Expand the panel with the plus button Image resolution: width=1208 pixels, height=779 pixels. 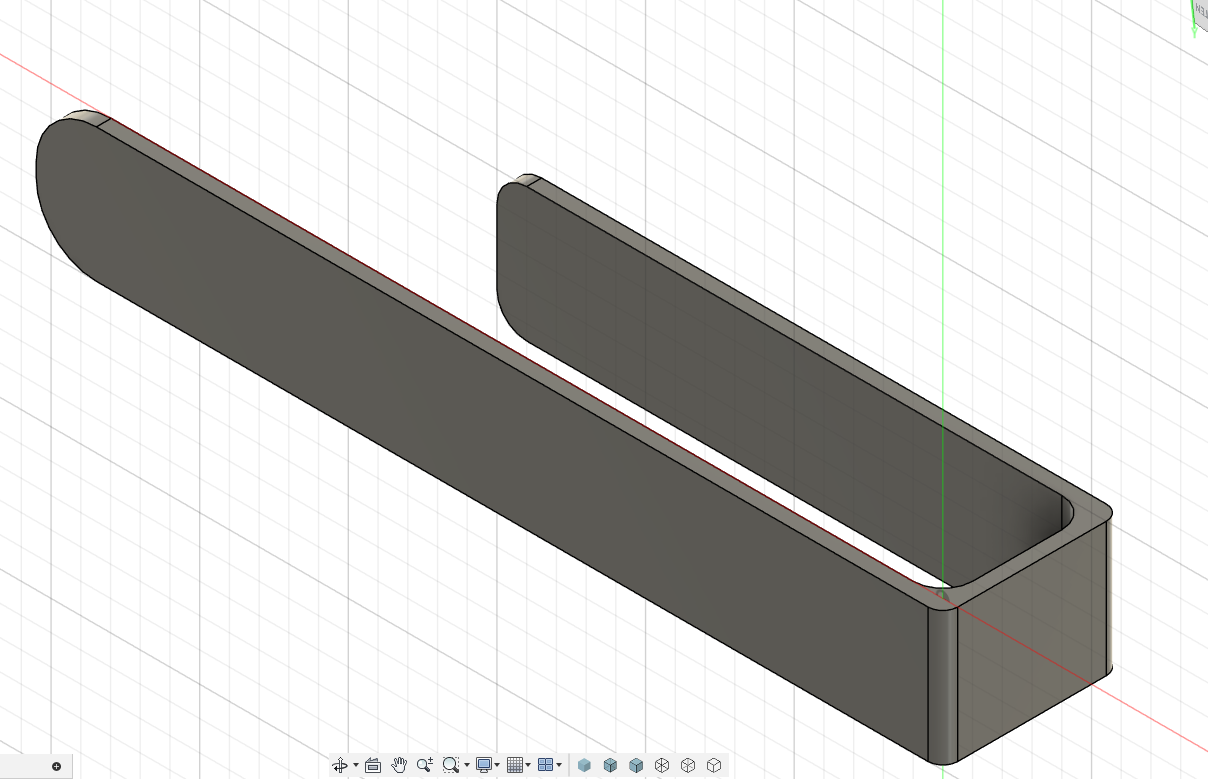57,767
